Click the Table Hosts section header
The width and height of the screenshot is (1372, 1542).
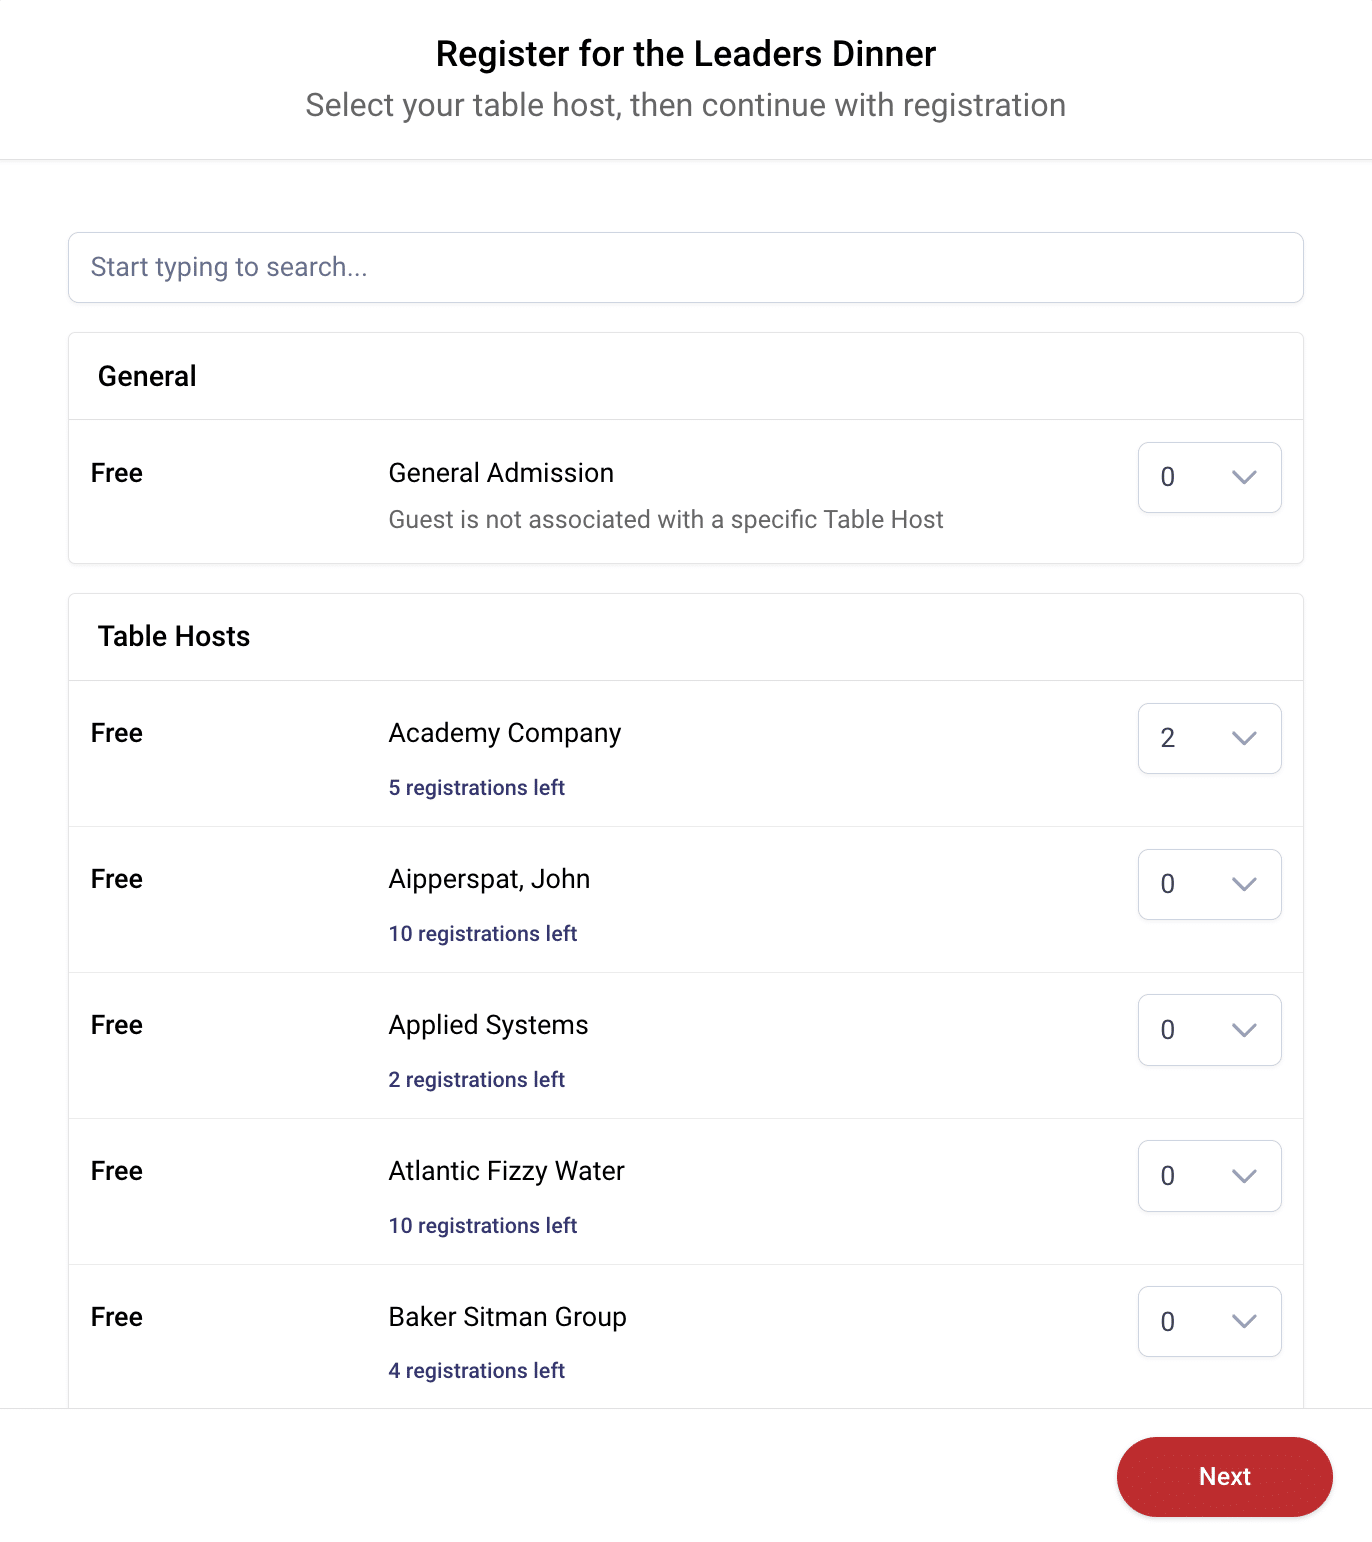point(173,636)
